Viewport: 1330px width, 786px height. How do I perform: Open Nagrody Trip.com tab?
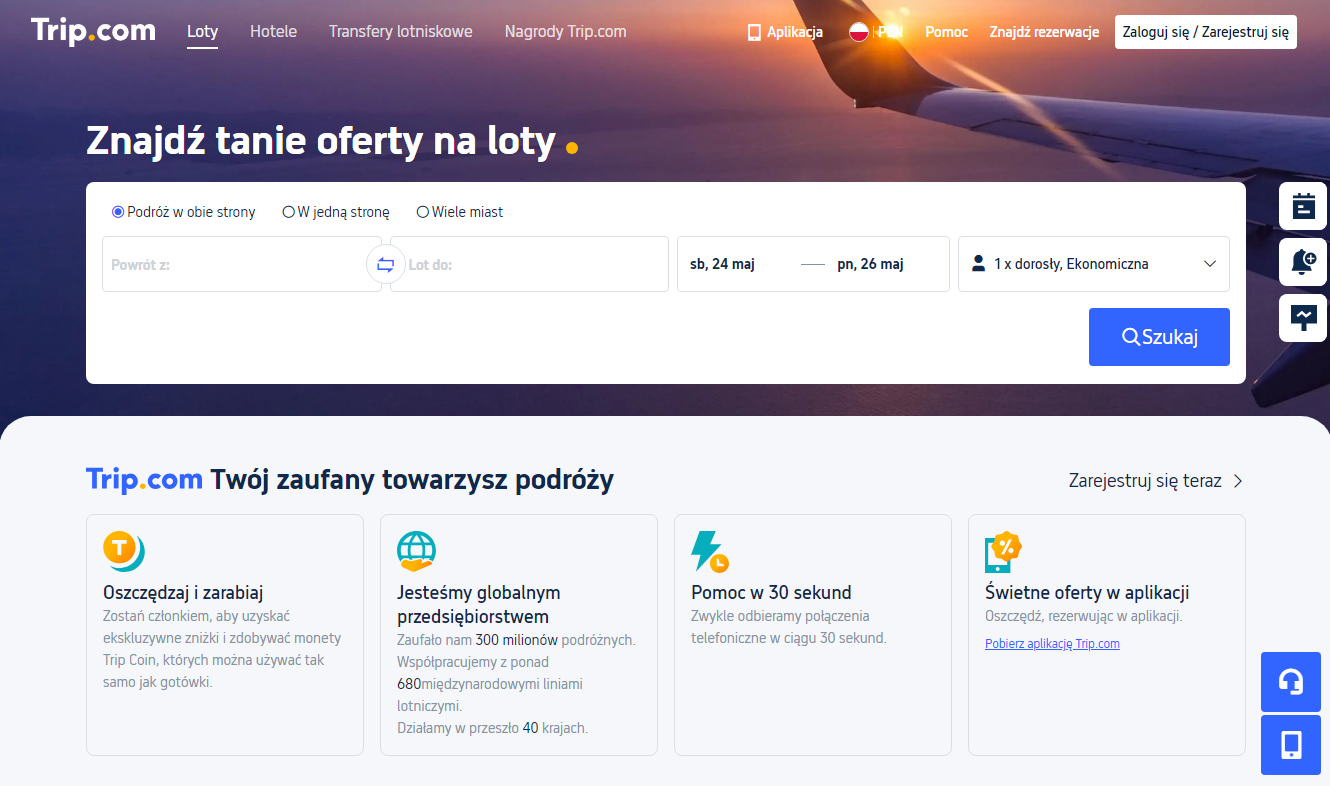pos(566,31)
